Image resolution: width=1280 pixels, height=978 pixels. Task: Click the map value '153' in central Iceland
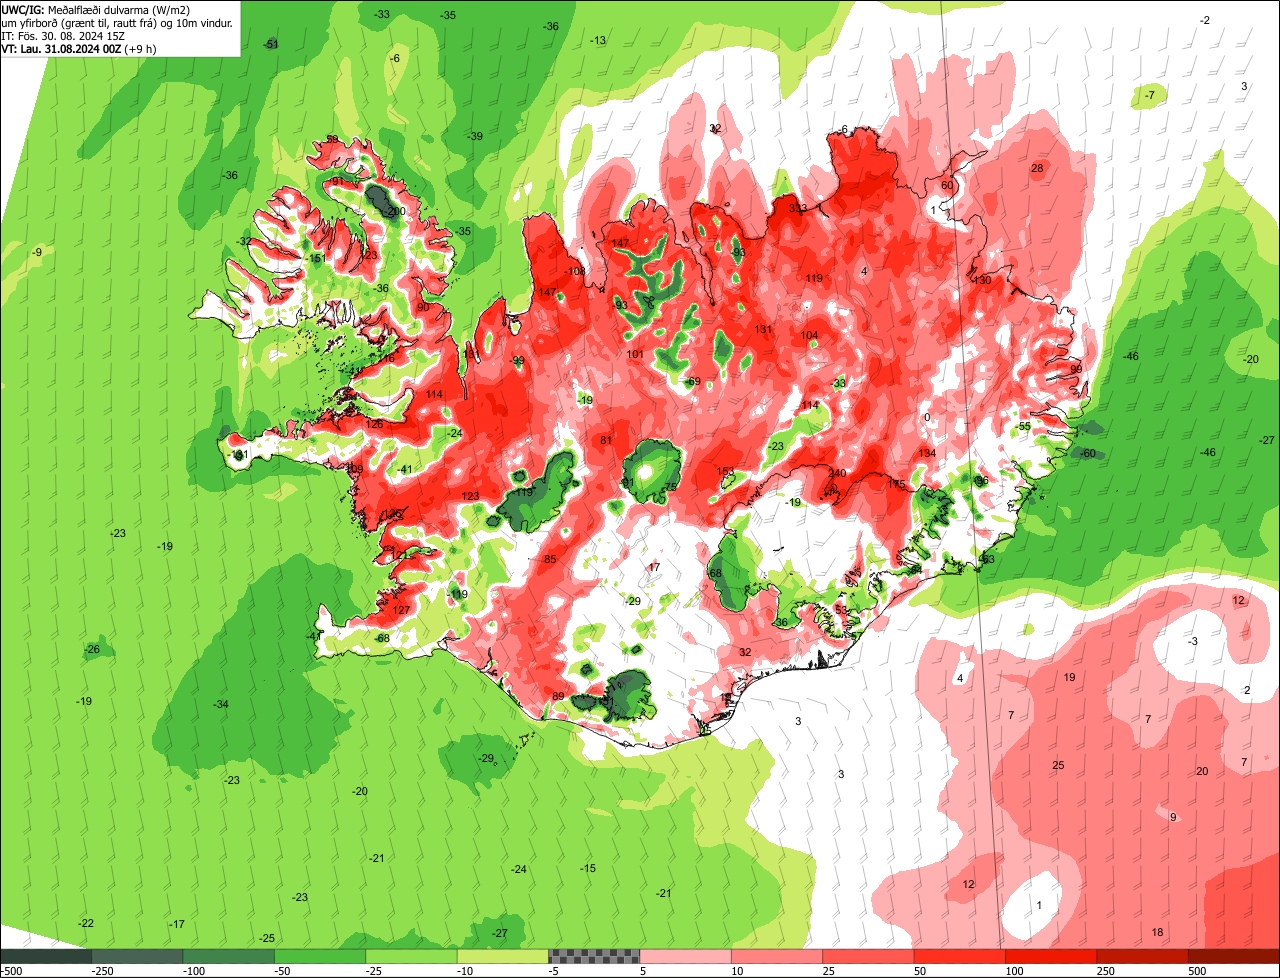[x=725, y=471]
